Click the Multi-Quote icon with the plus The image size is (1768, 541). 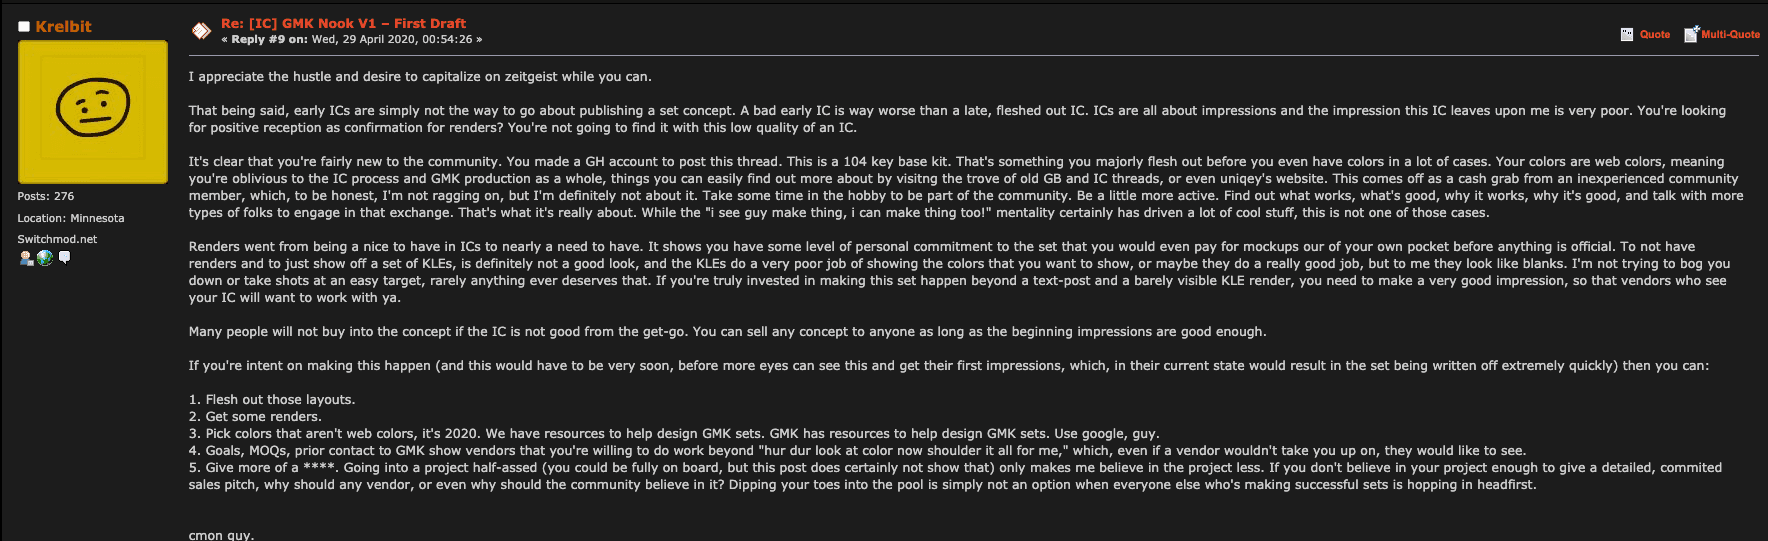click(1691, 34)
